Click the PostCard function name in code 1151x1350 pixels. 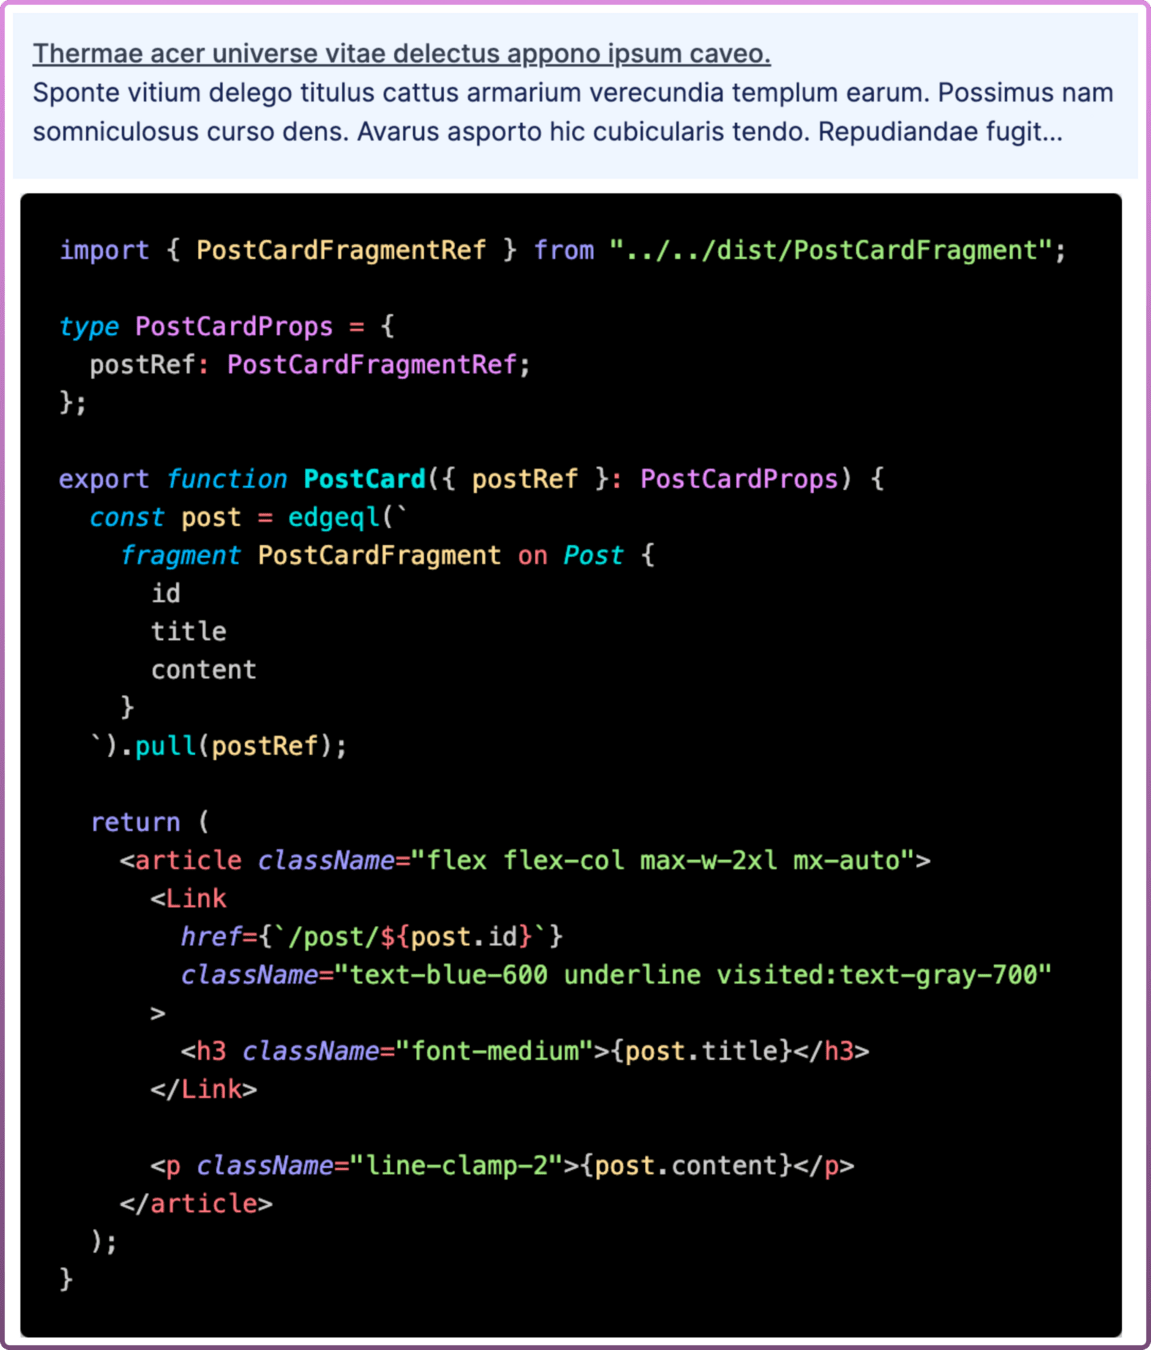(364, 479)
